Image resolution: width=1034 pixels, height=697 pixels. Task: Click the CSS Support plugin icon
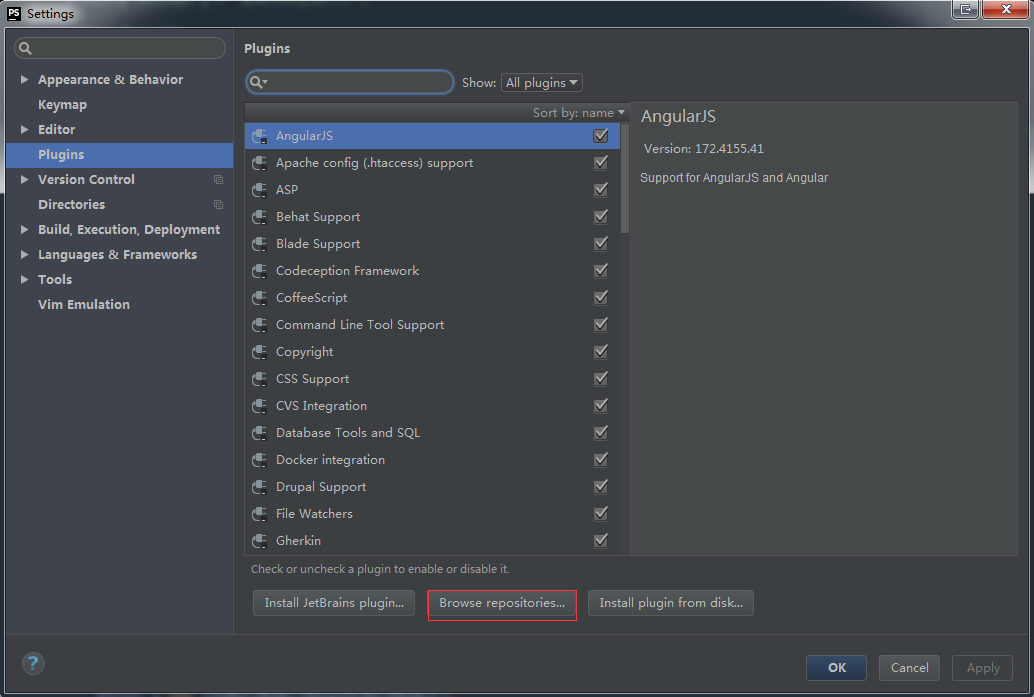click(260, 379)
